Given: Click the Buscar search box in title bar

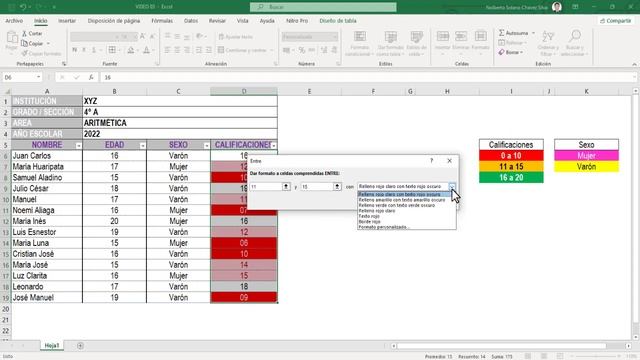Looking at the screenshot, I should (323, 7).
